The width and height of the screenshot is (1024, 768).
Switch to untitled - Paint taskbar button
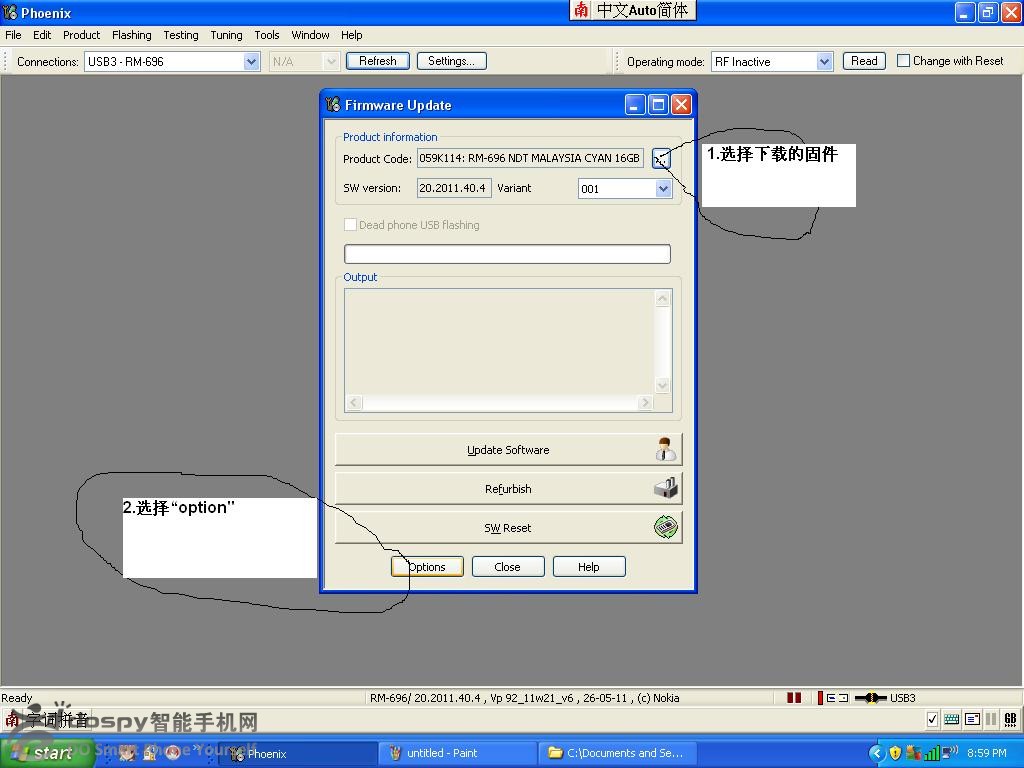[457, 754]
